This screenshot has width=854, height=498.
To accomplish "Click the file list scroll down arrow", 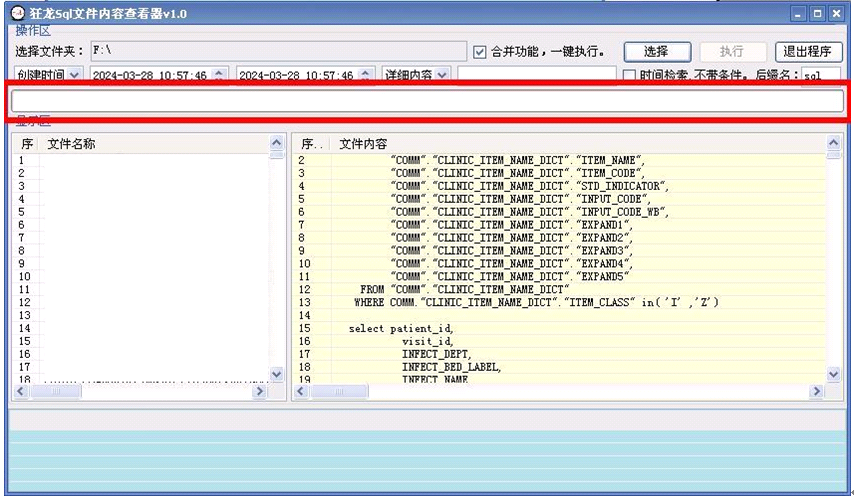I will pyautogui.click(x=277, y=374).
